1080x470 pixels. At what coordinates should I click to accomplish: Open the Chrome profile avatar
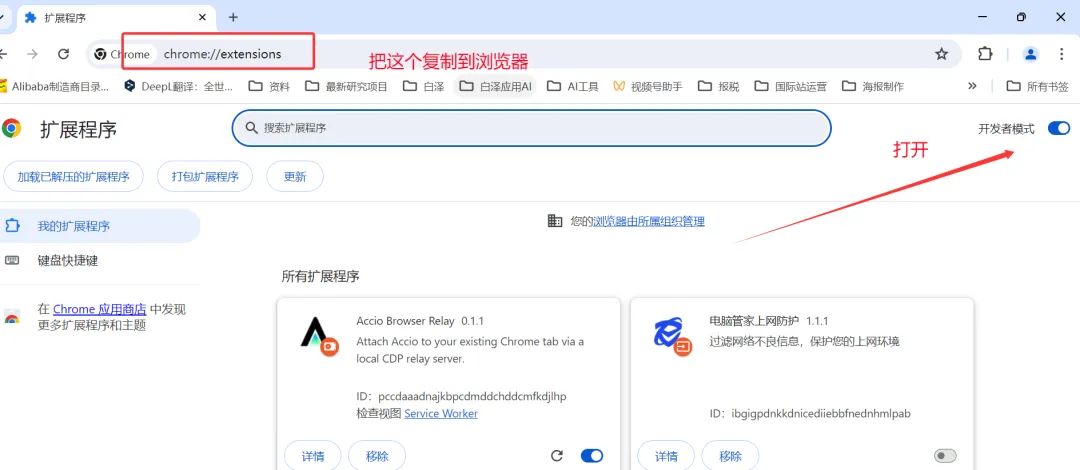(1030, 54)
